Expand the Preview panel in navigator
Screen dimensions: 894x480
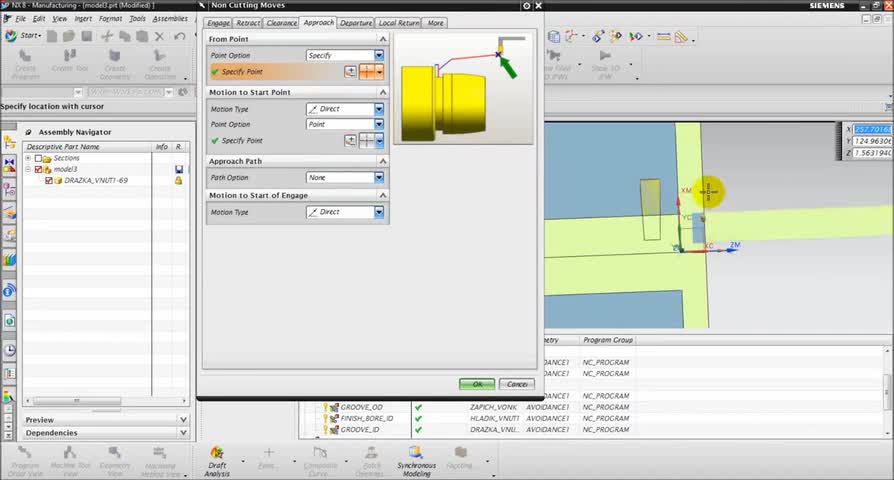(182, 420)
